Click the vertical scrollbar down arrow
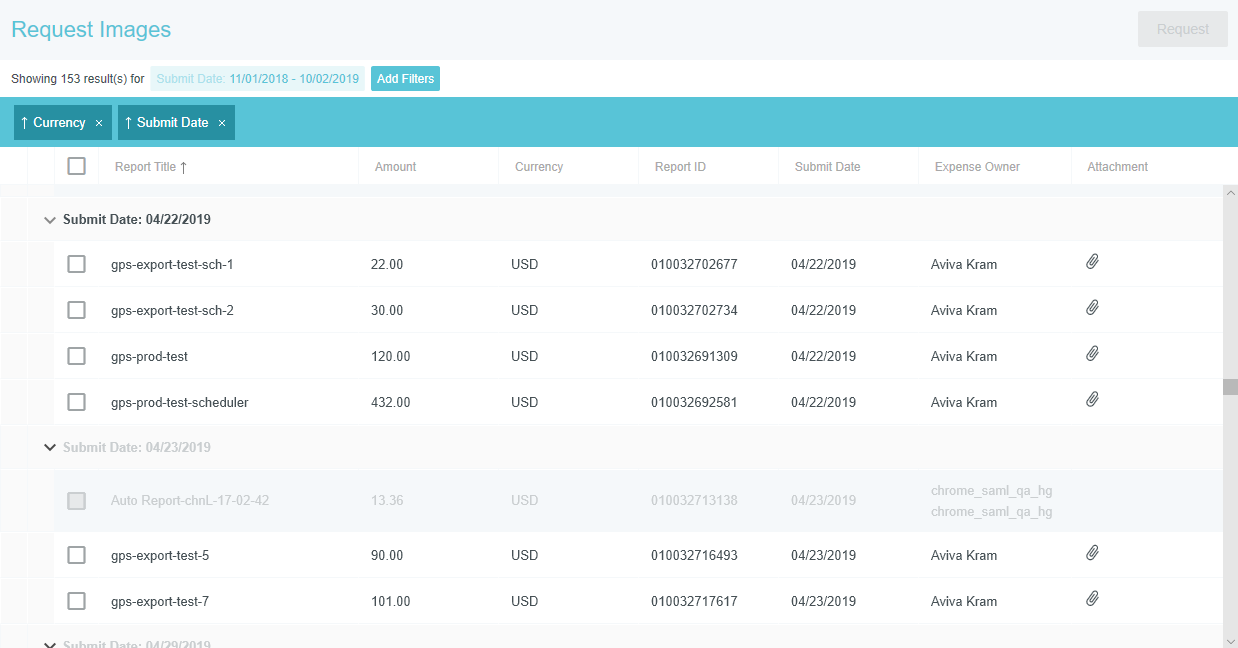The image size is (1238, 648). pos(1230,640)
